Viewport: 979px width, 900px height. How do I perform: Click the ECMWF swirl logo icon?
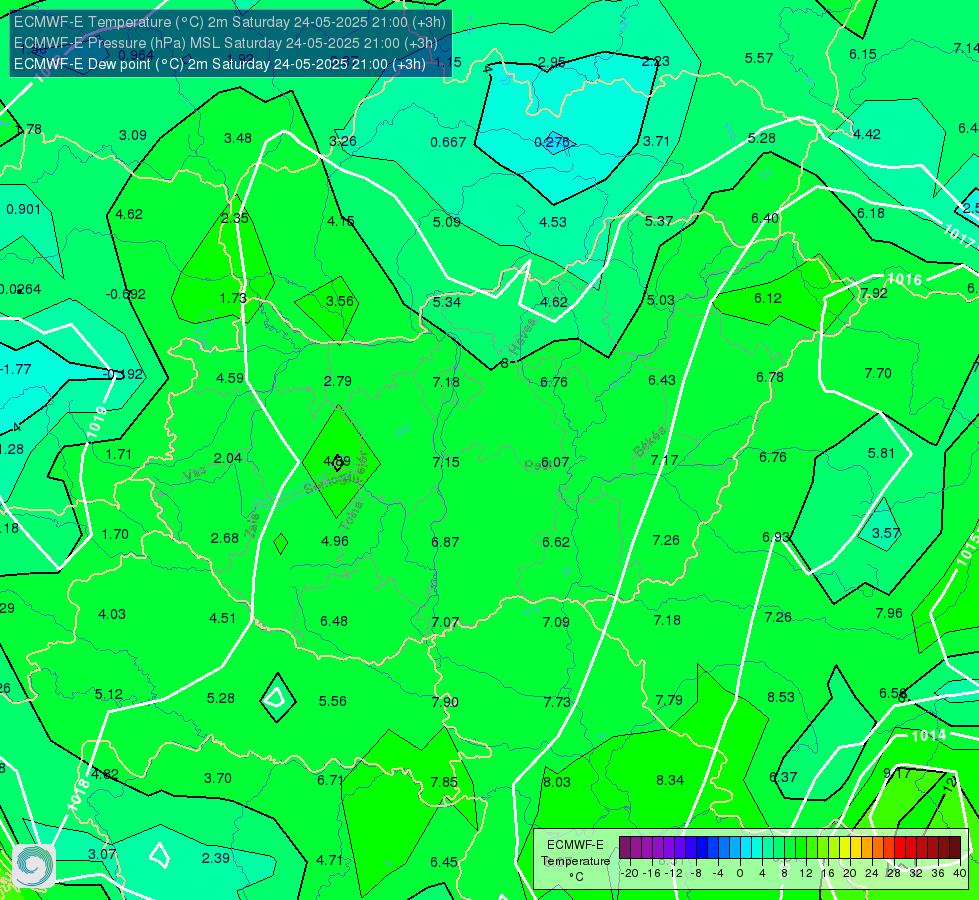coord(34,866)
